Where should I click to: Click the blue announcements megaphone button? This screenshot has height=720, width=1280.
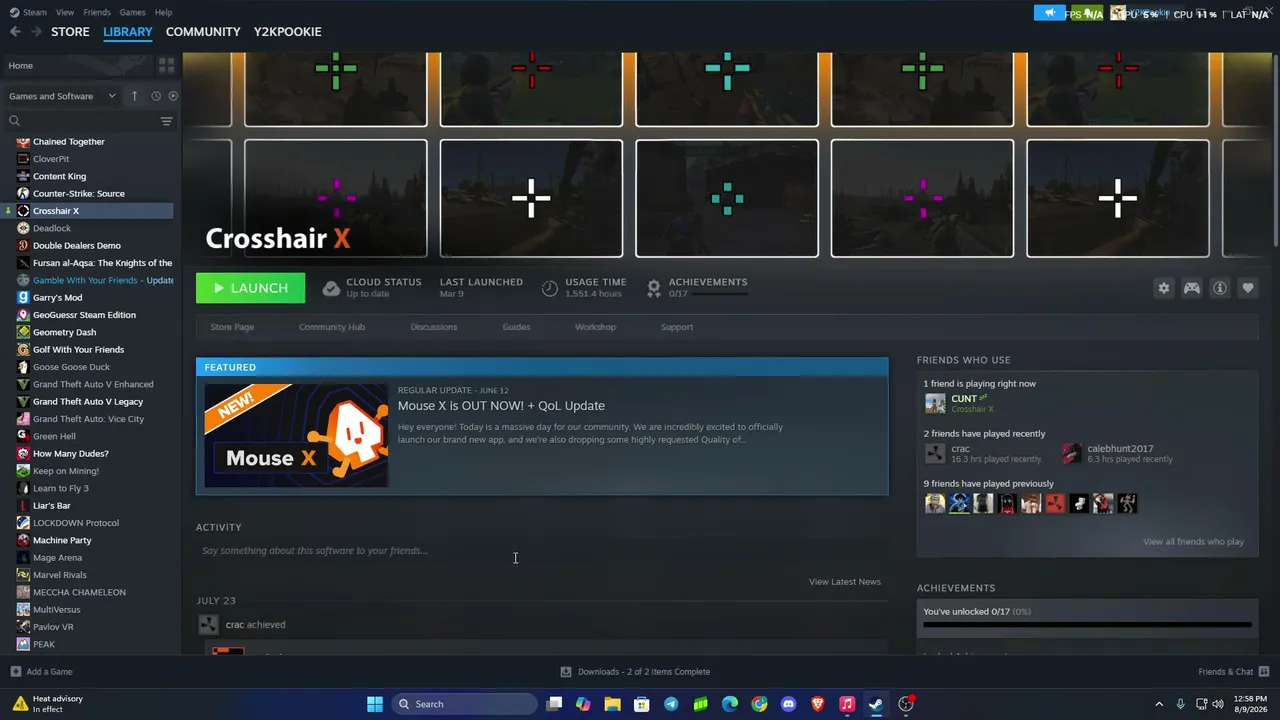point(1049,13)
